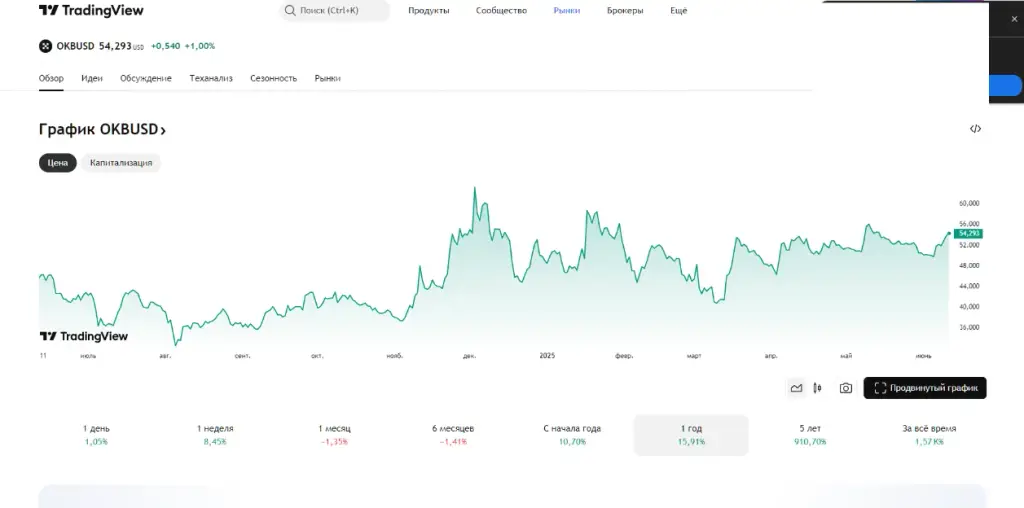Screen dimensions: 1024x508
Task: Switch to candlestick chart type icon
Action: click(x=817, y=388)
